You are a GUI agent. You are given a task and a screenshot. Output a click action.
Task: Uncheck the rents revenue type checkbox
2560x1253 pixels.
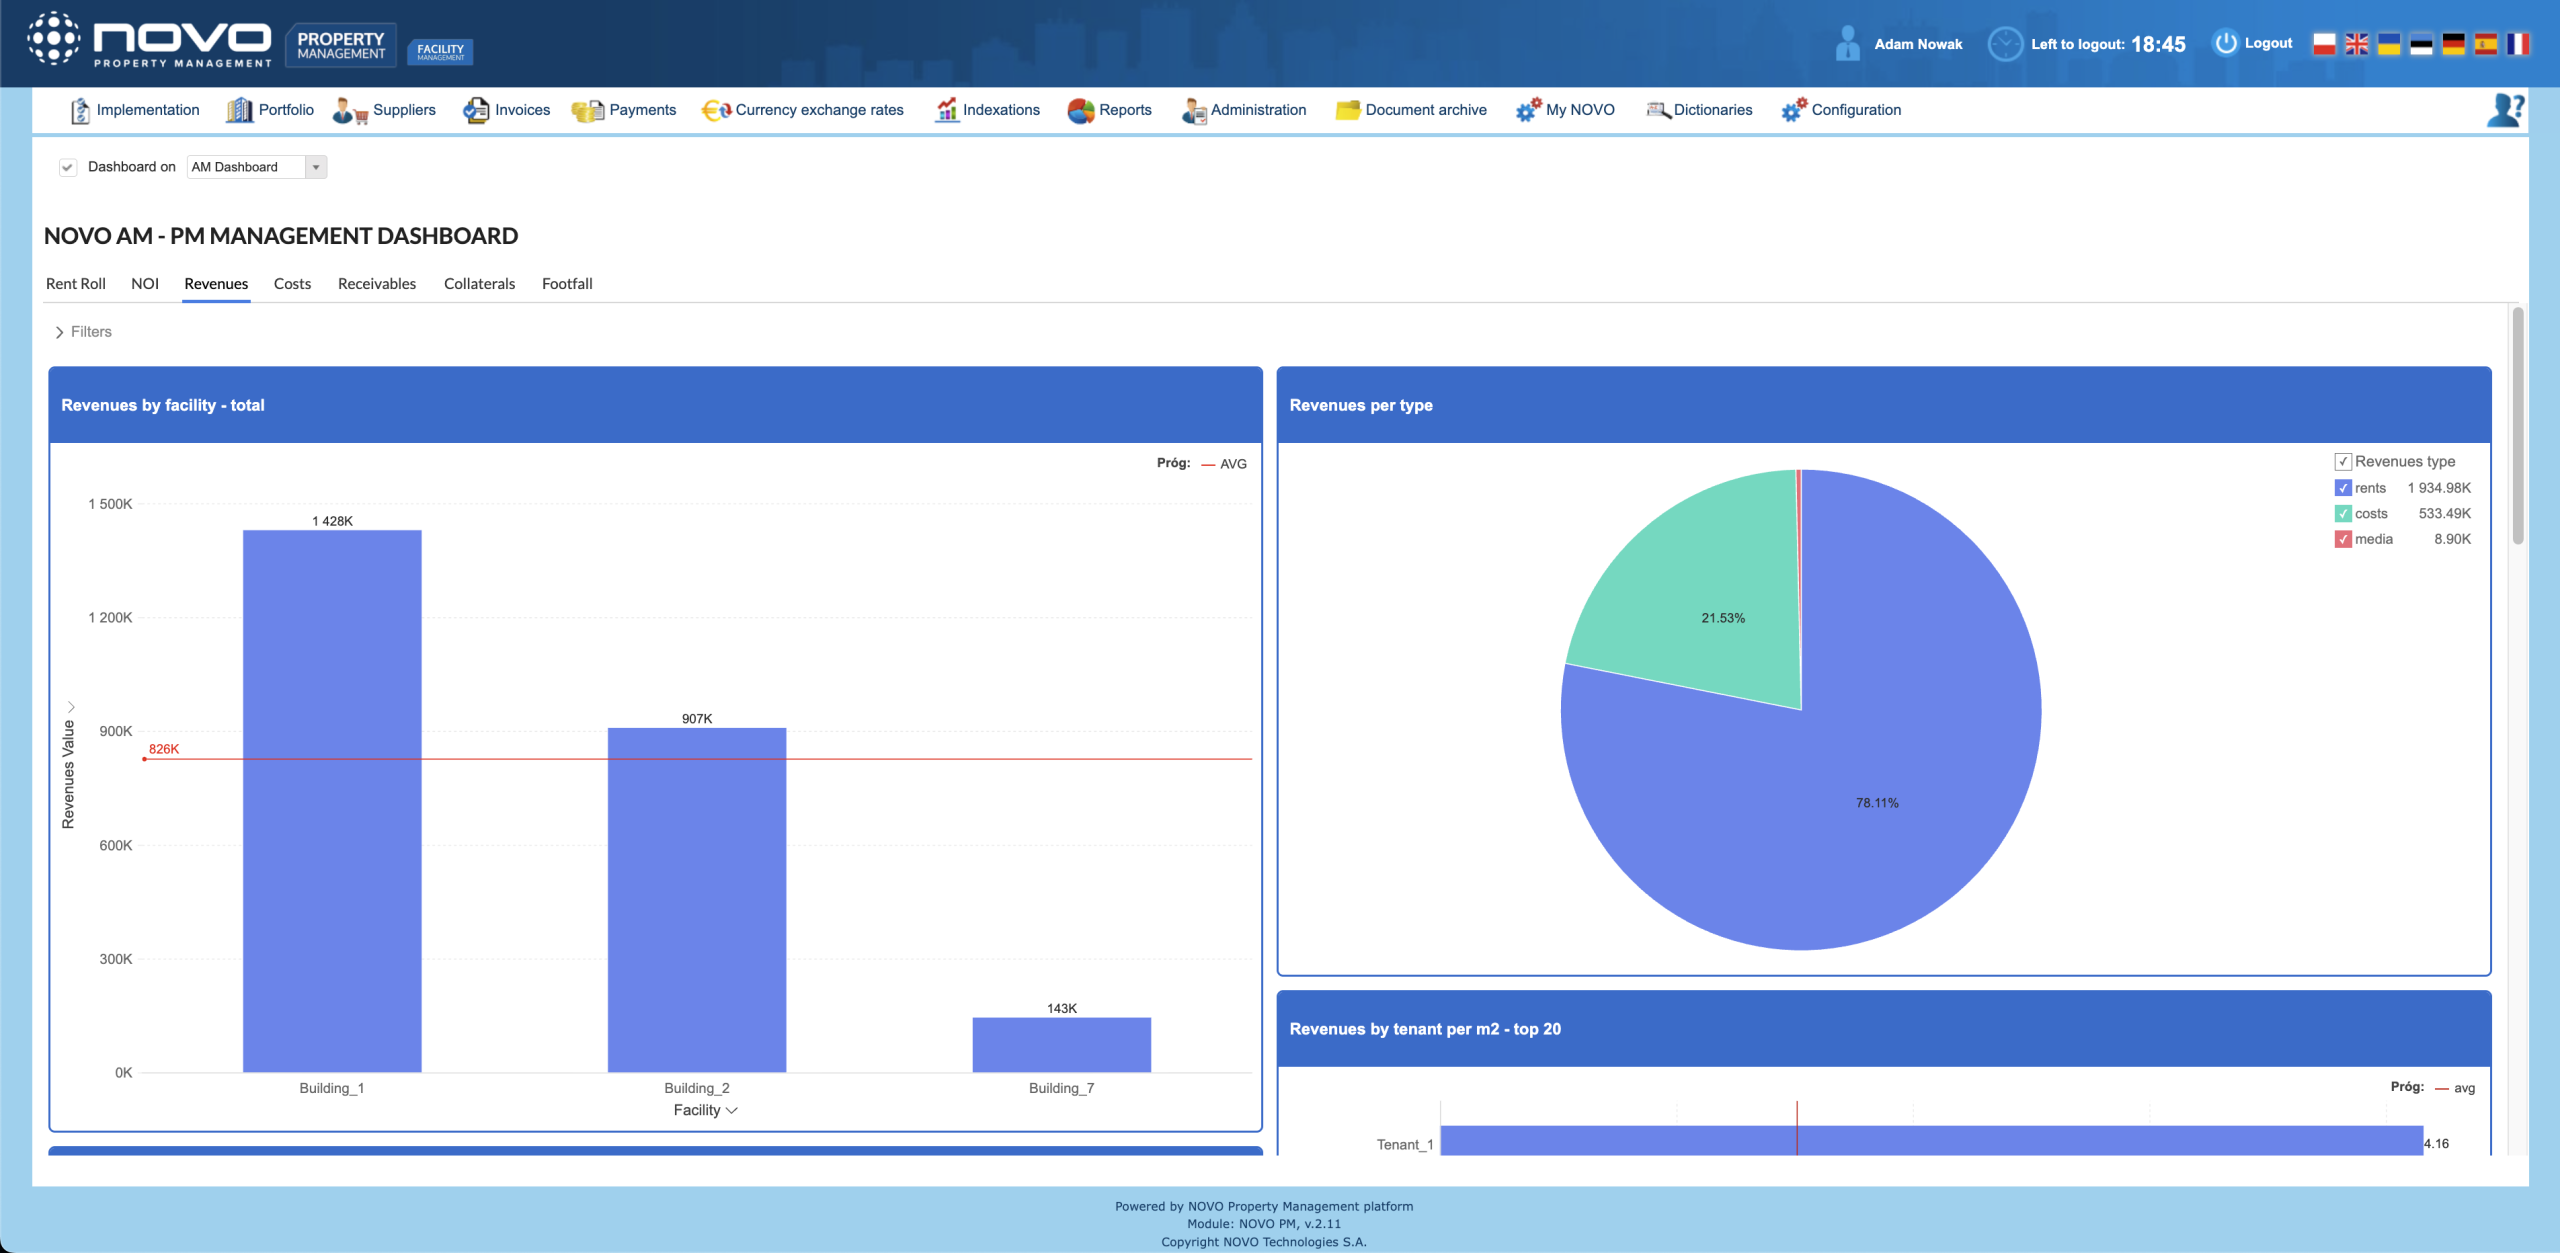(2343, 488)
